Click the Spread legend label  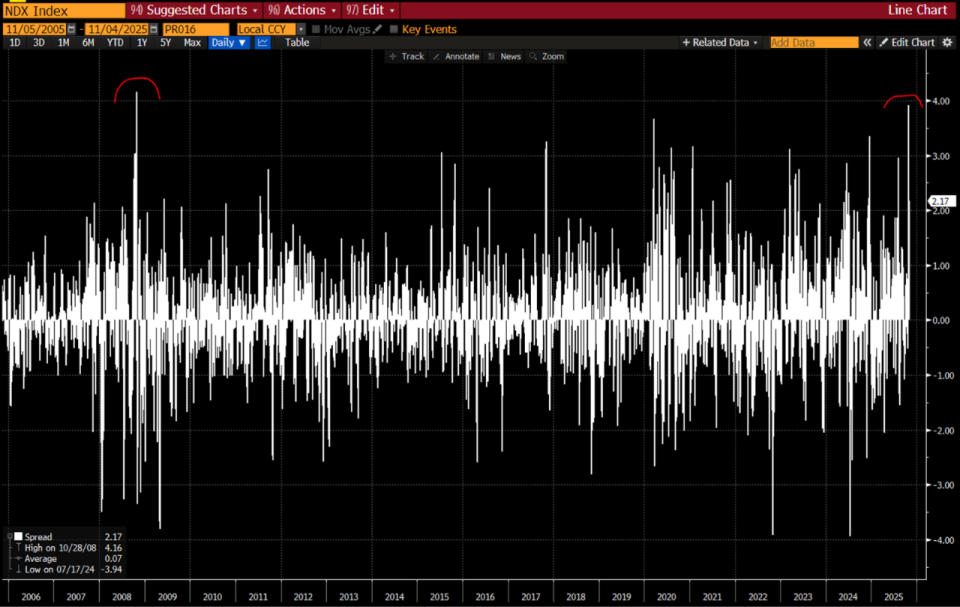click(39, 537)
